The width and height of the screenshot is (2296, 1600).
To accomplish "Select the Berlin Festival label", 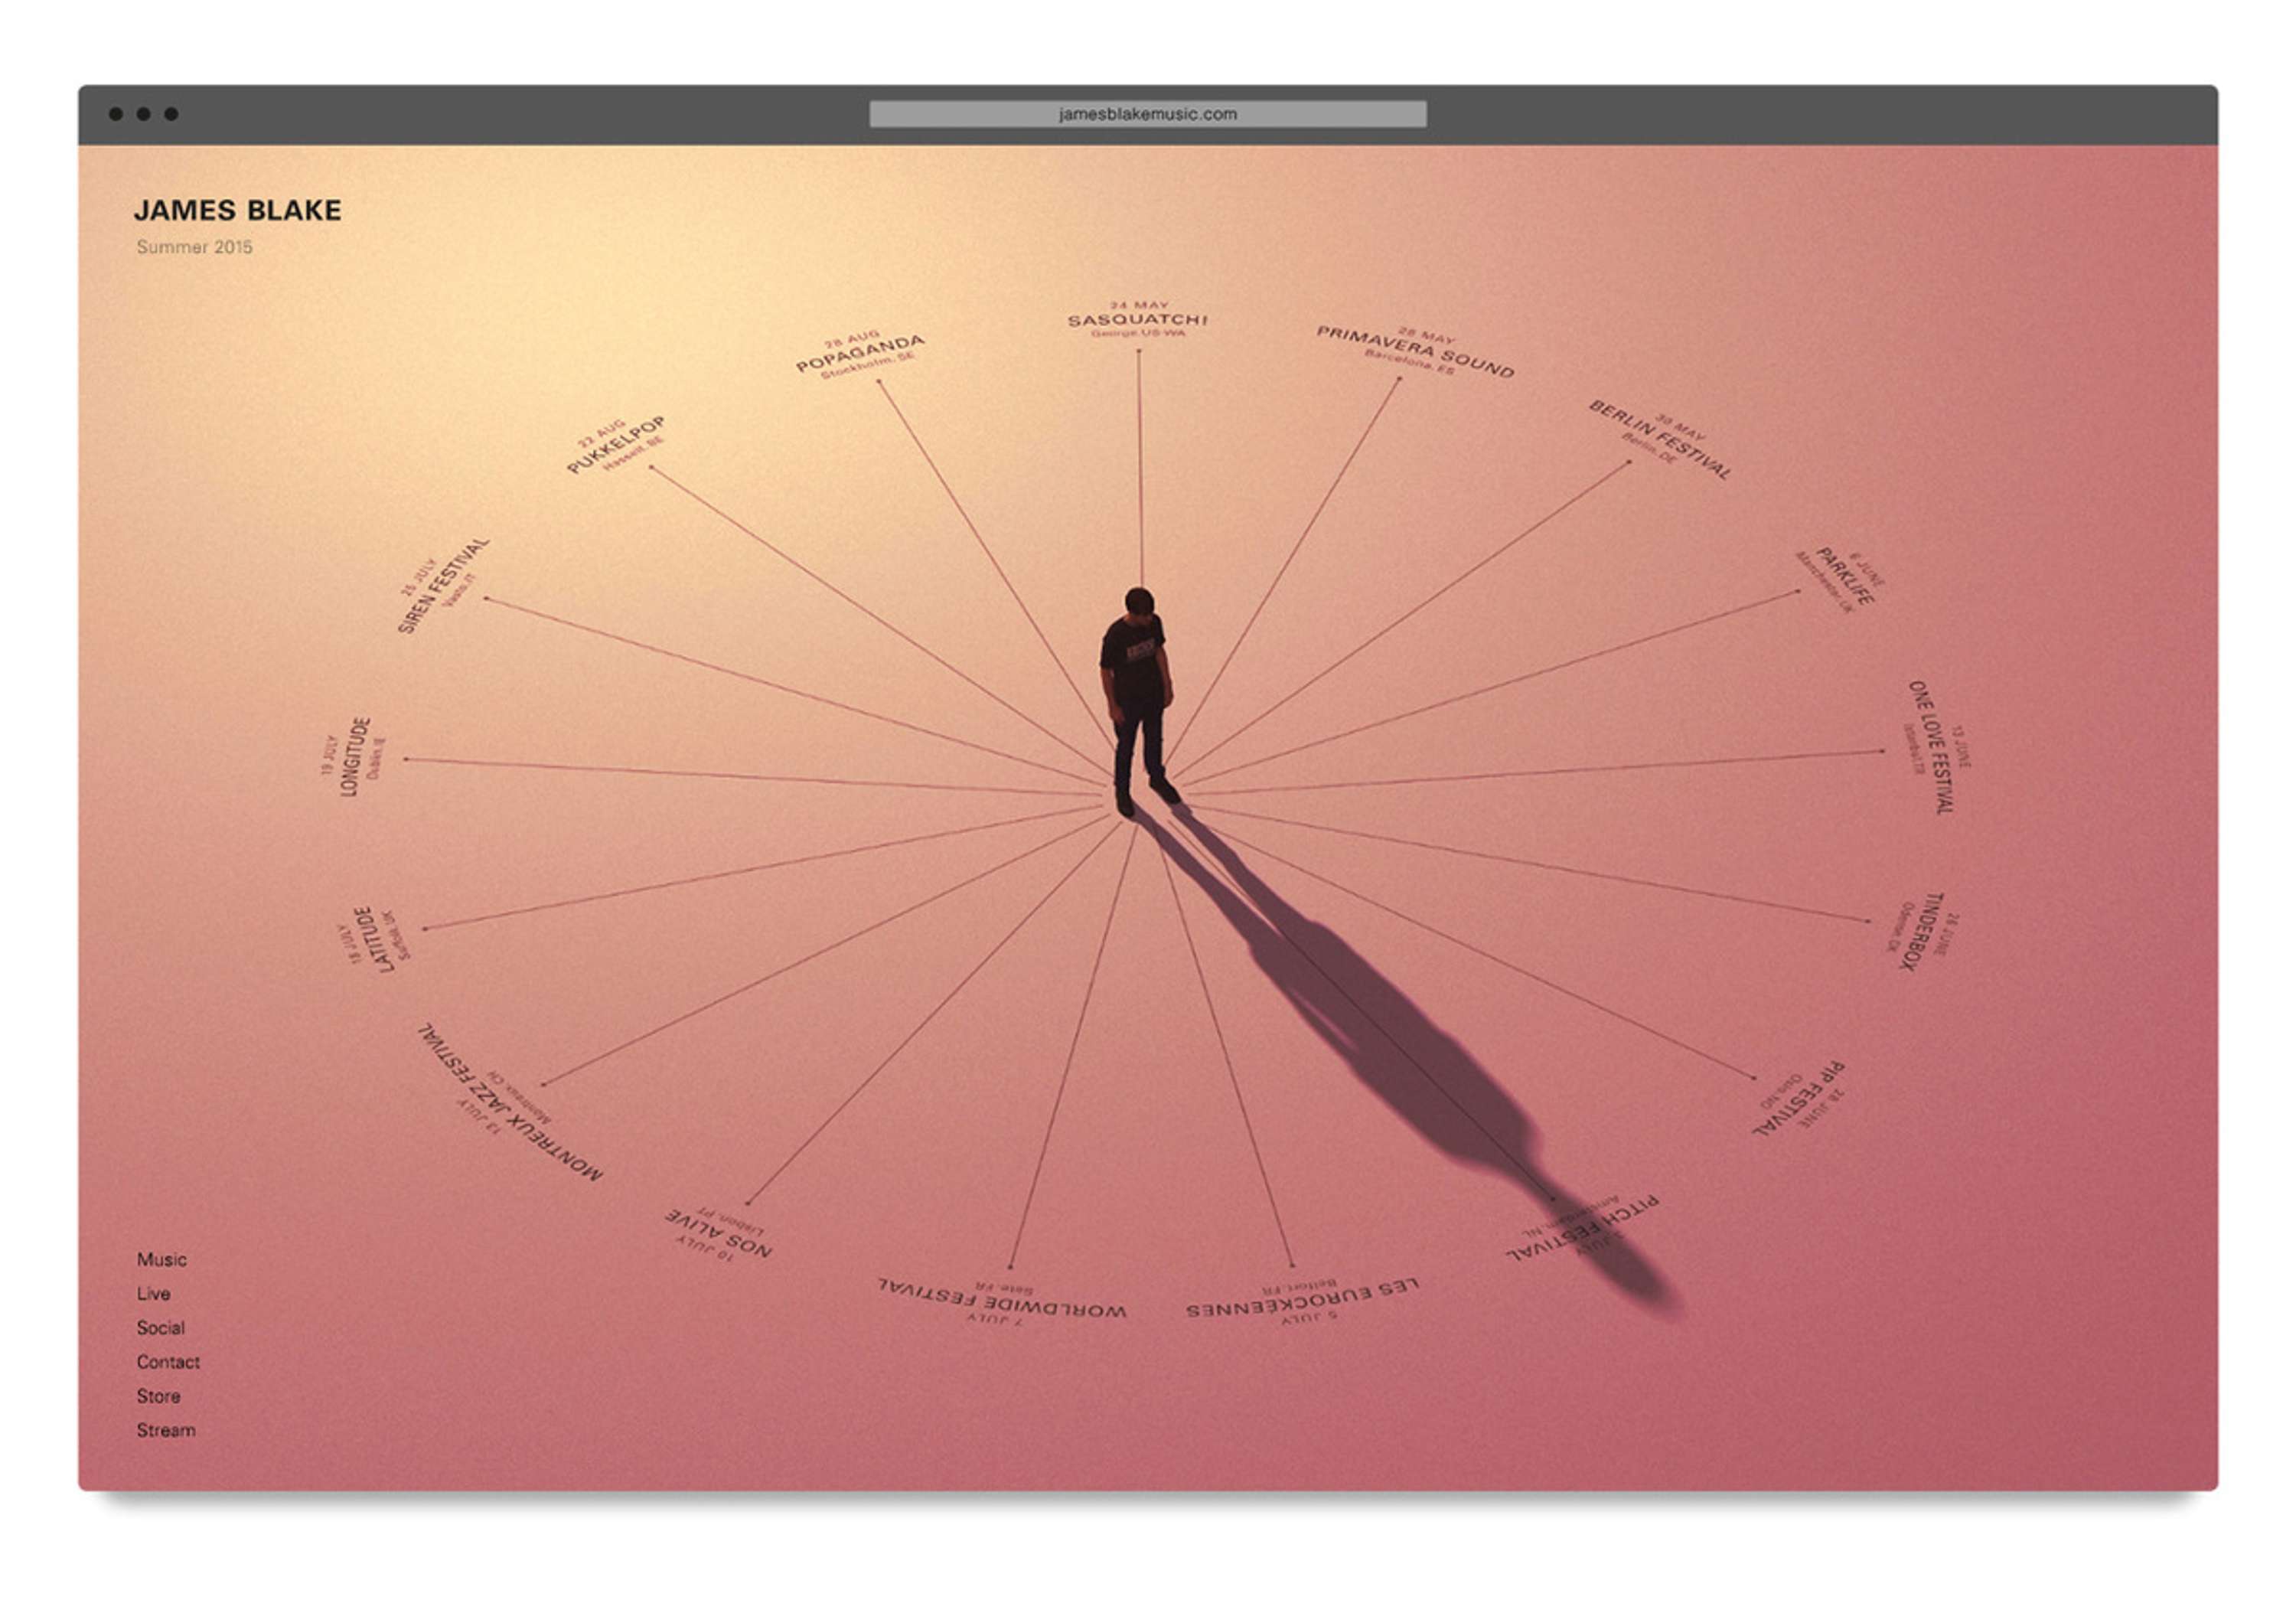I will [1660, 440].
